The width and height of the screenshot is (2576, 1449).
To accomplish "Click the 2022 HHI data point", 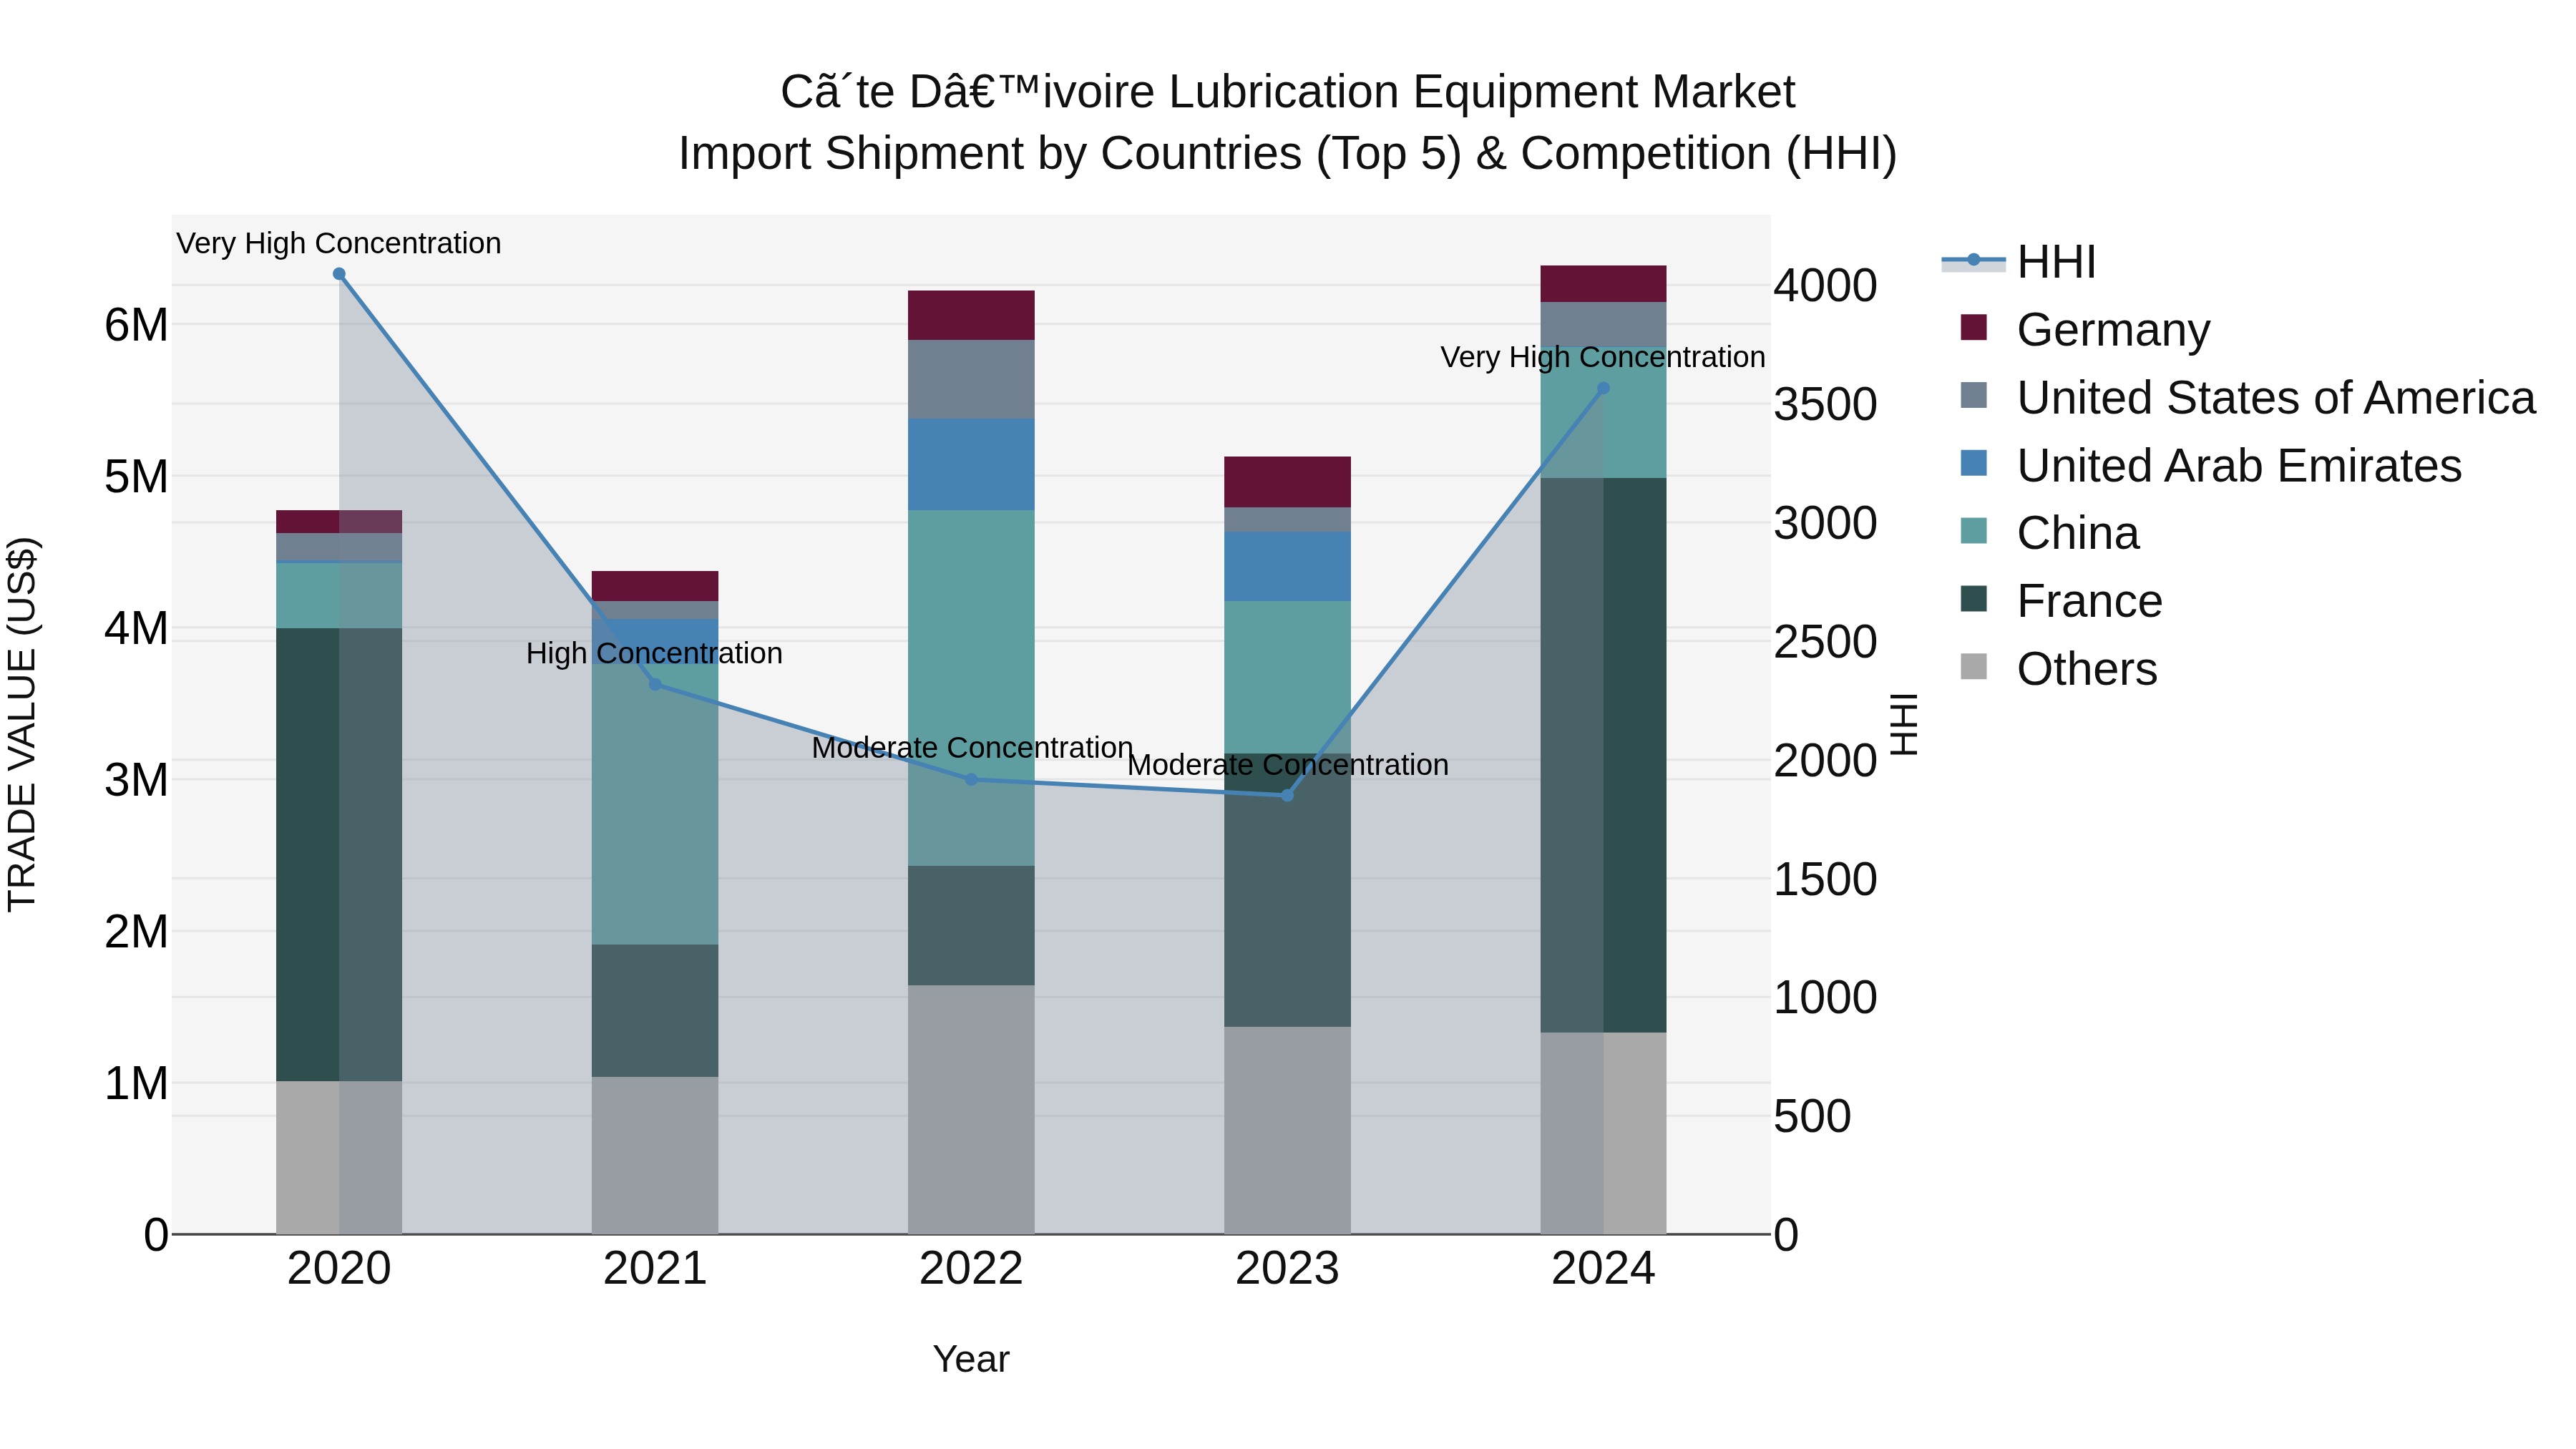I will [x=971, y=780].
